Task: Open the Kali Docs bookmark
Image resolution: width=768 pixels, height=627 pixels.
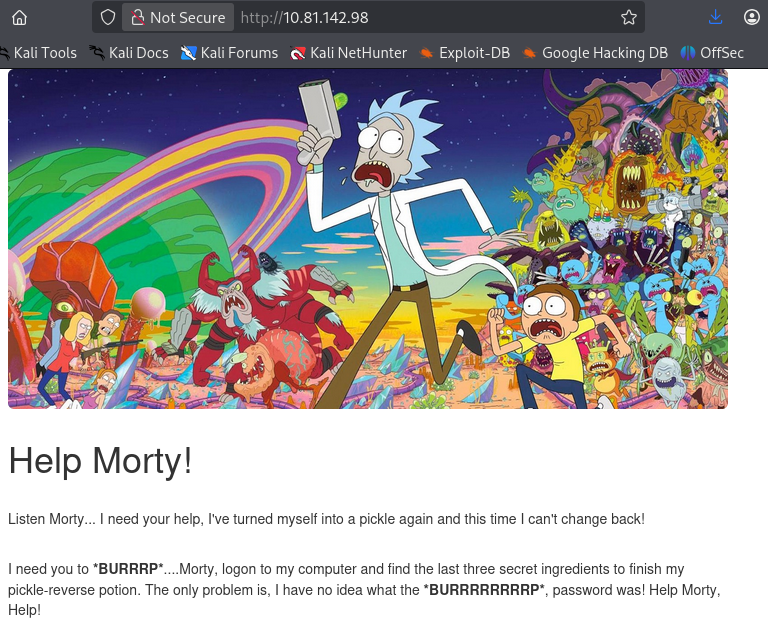Action: click(x=129, y=53)
